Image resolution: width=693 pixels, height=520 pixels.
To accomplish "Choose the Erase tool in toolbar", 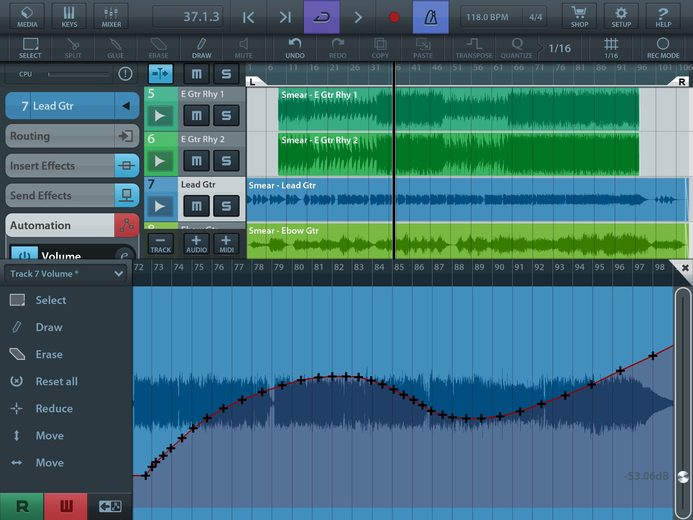I will point(158,48).
